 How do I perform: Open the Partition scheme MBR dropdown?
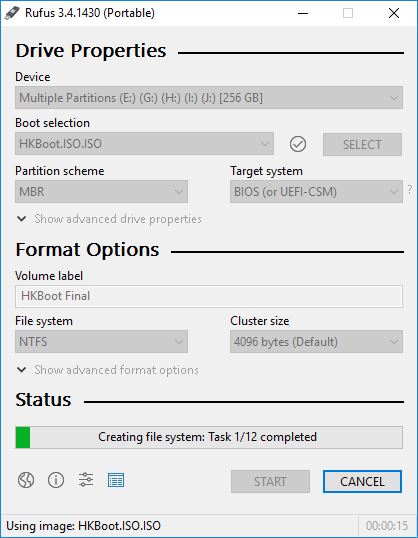point(101,191)
